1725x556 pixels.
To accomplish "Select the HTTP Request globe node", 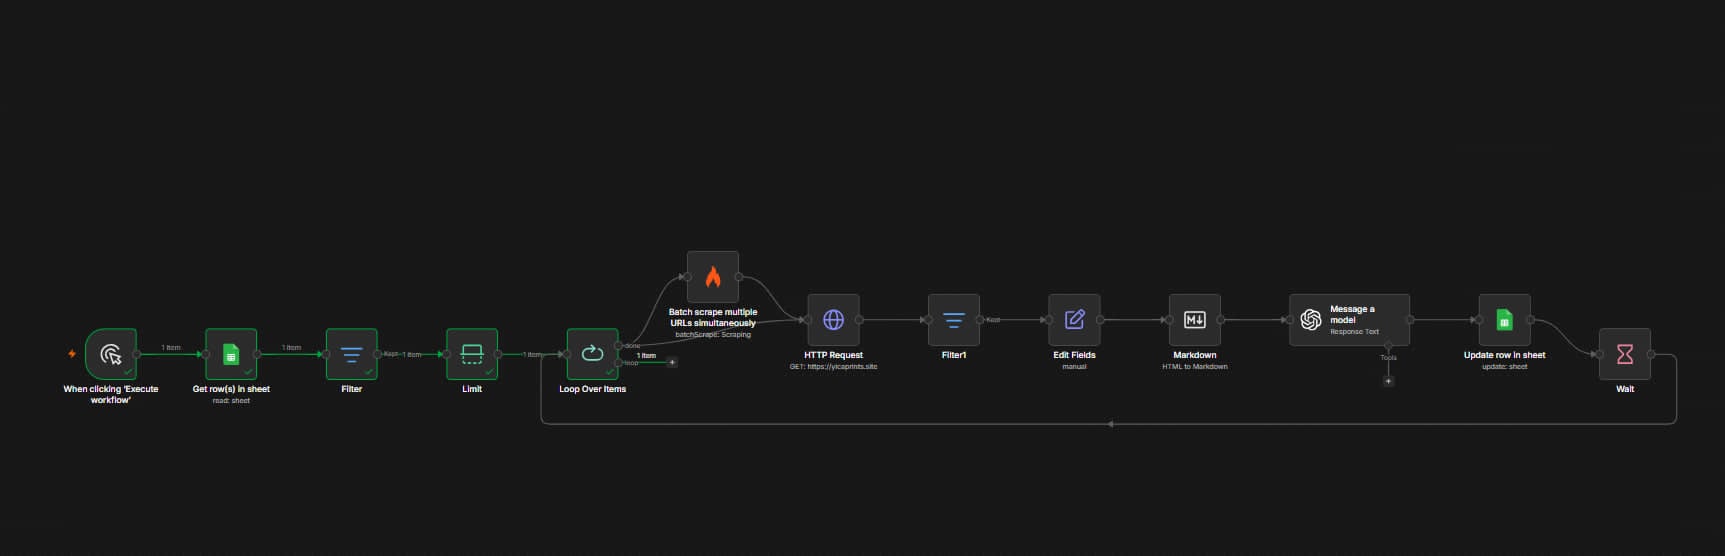I will [833, 320].
